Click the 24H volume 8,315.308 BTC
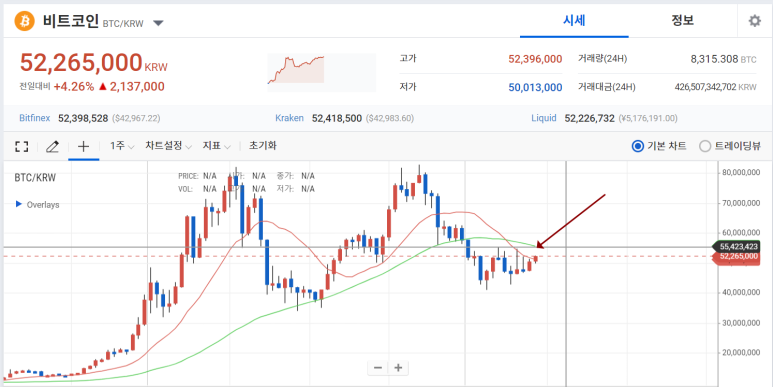Image resolution: width=773 pixels, height=387 pixels. (723, 59)
